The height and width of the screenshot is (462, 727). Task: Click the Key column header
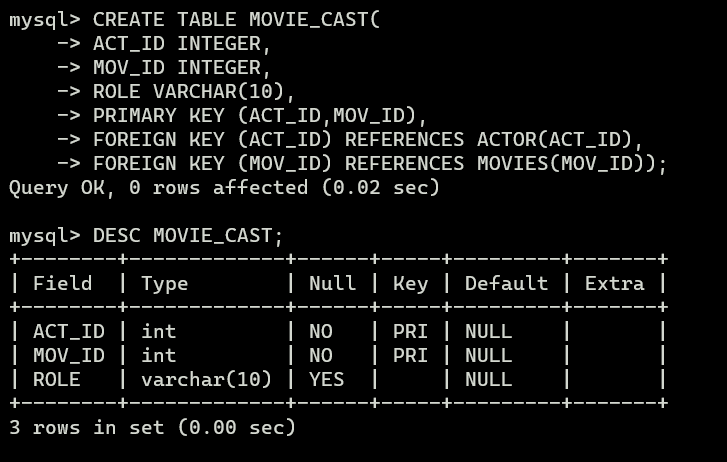410,284
